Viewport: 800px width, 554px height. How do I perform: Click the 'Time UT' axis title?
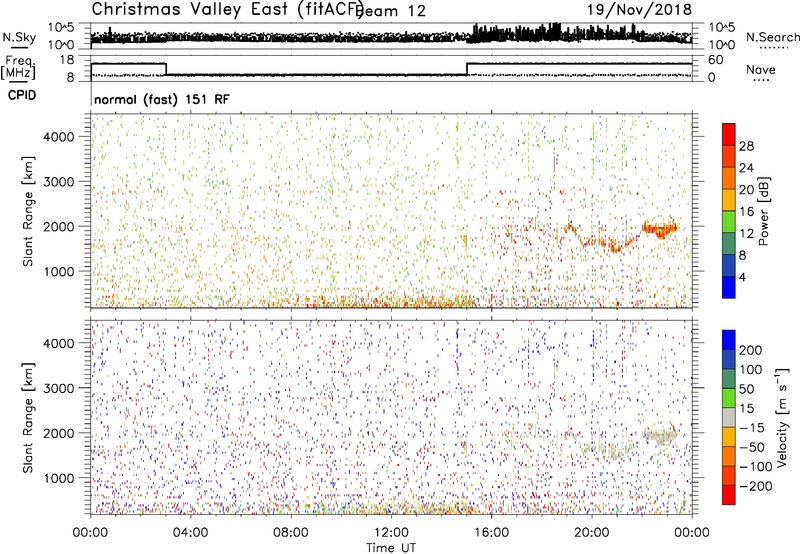coord(391,547)
